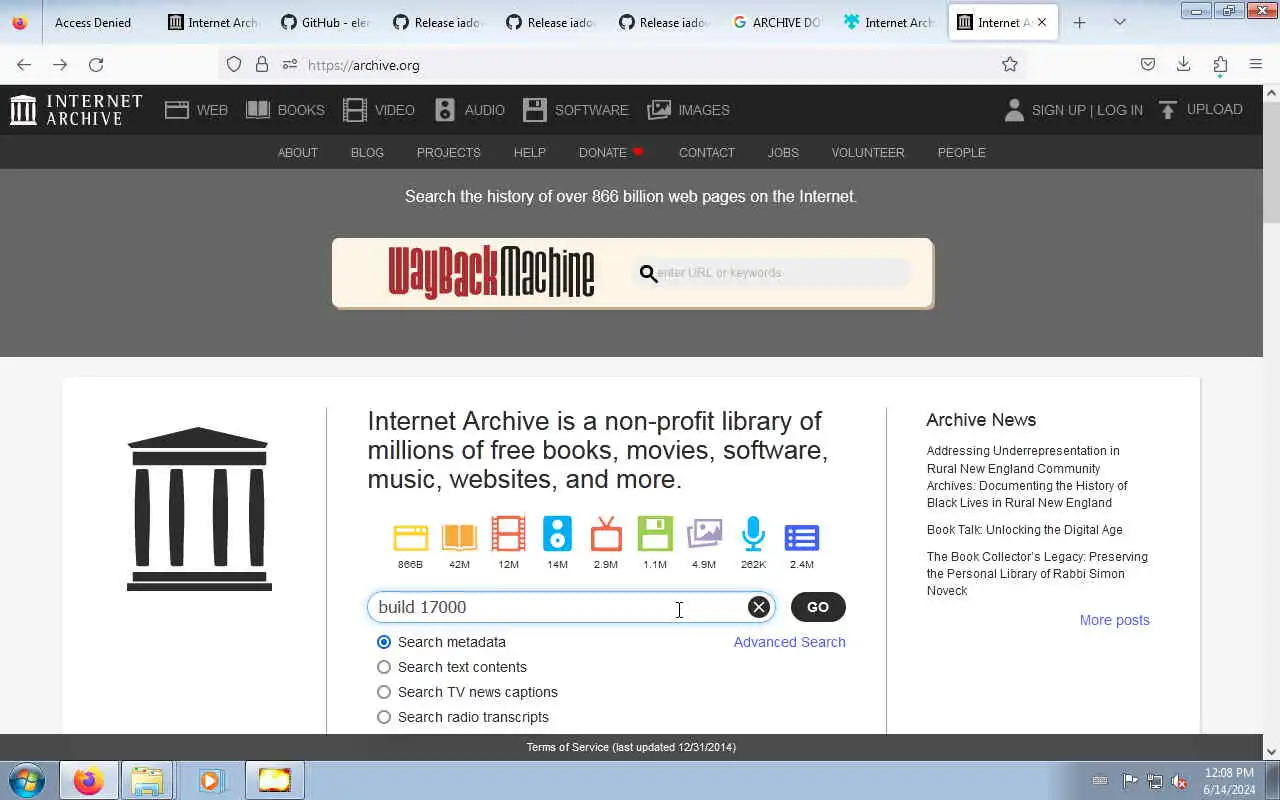Open Firefox Downloads panel icon
Viewport: 1280px width, 800px height.
(1184, 65)
